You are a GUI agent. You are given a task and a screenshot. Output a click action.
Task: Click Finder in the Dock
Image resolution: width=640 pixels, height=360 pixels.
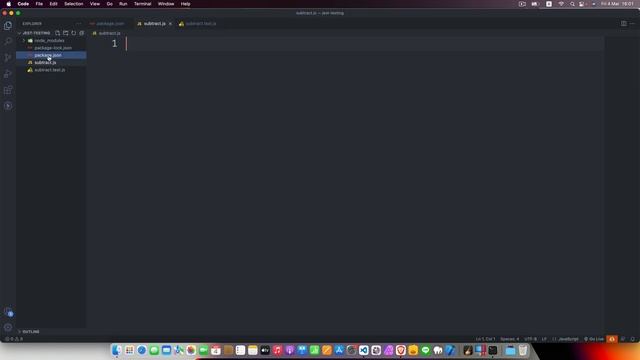click(x=117, y=350)
